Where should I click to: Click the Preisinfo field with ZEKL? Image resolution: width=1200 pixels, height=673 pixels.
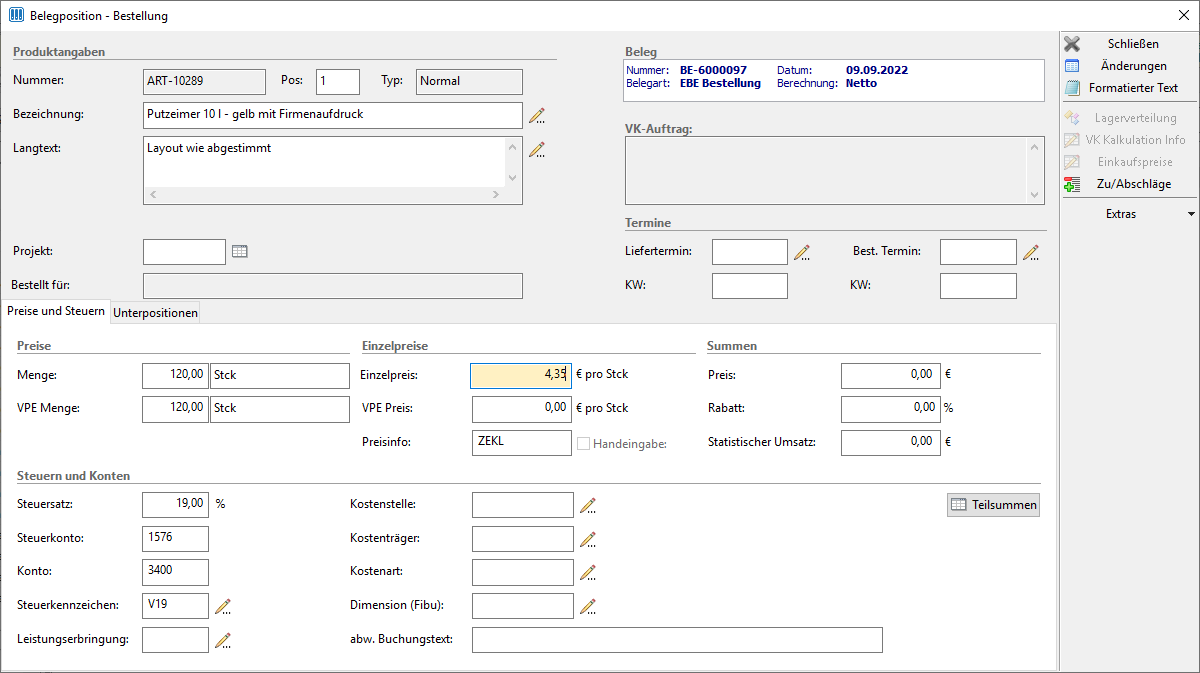point(521,442)
